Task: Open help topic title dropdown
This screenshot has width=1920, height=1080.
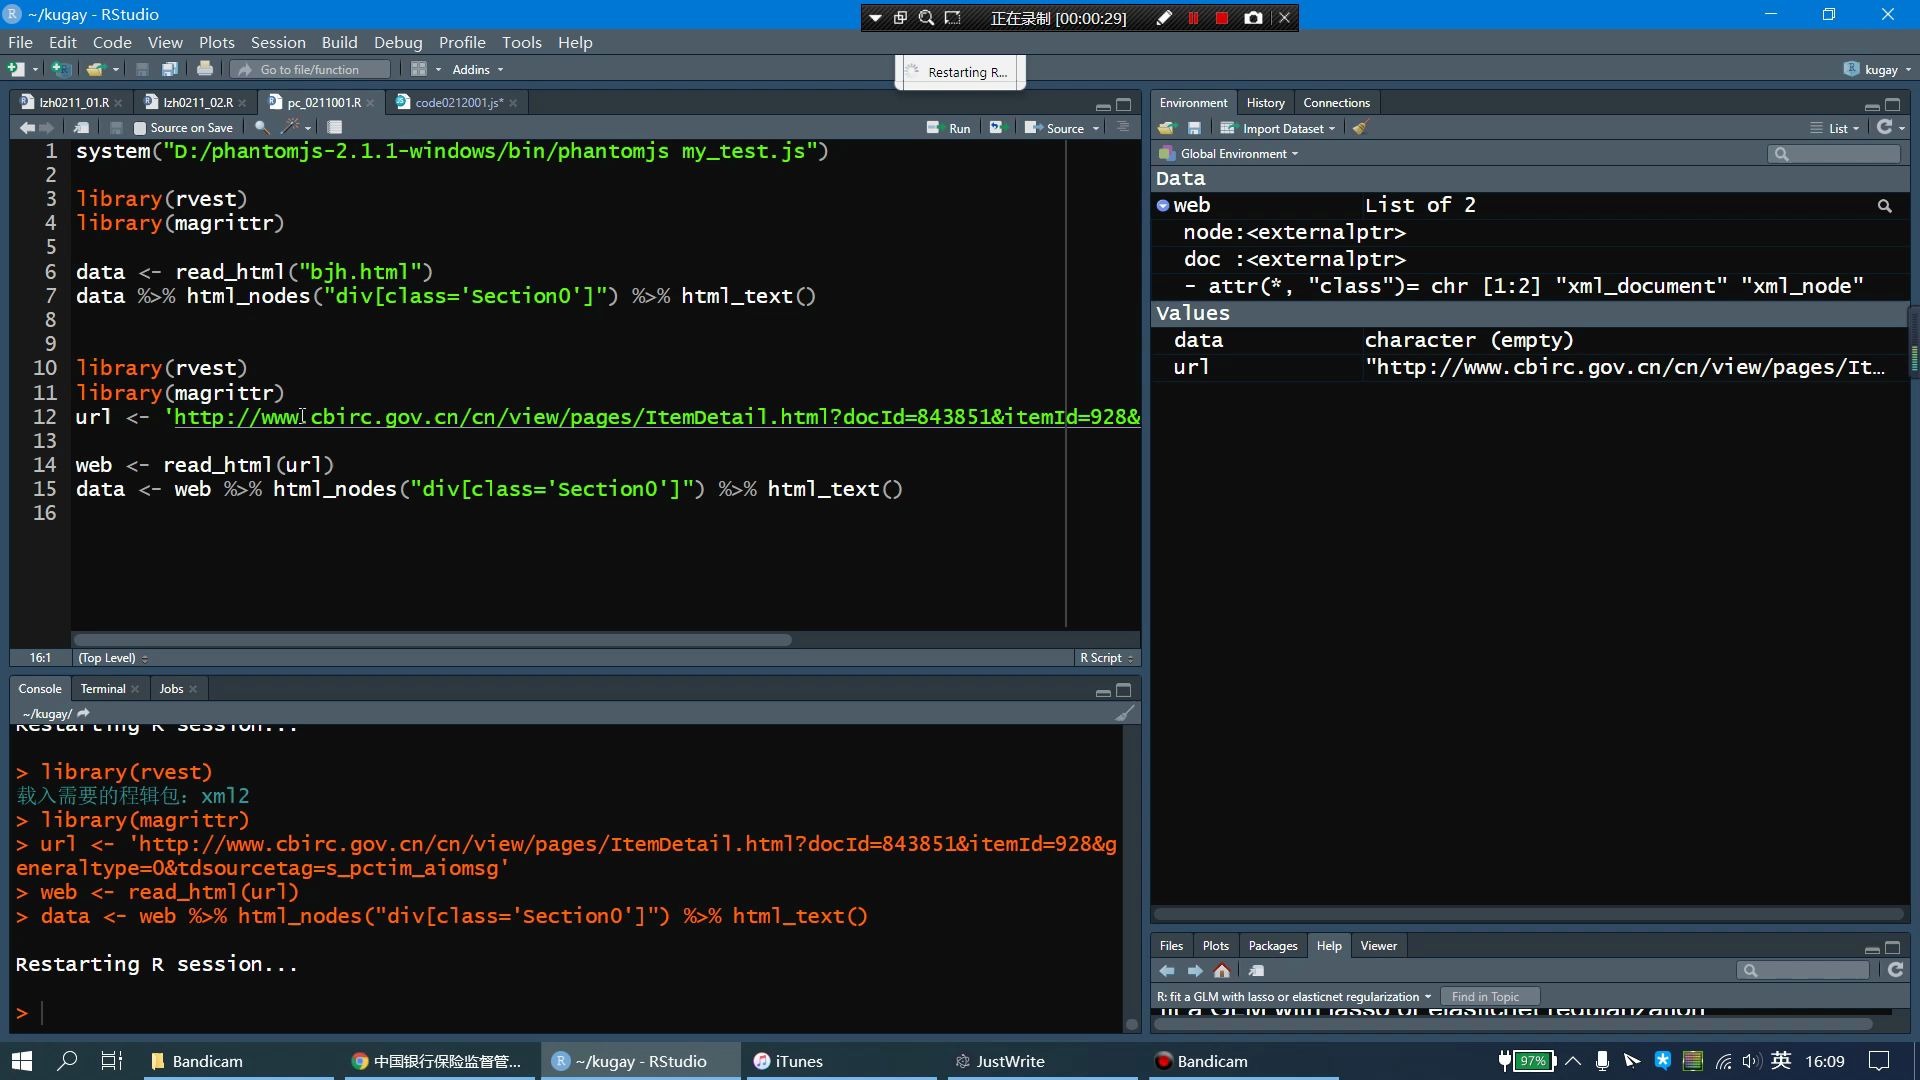Action: pyautogui.click(x=1294, y=997)
